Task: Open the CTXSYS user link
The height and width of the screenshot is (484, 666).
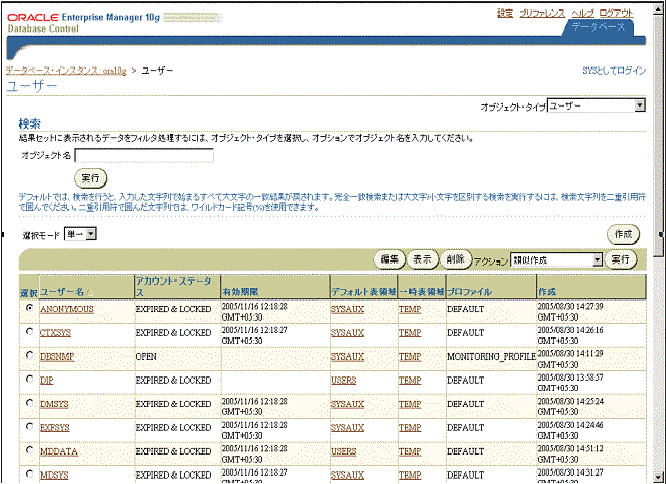Action: pos(55,332)
